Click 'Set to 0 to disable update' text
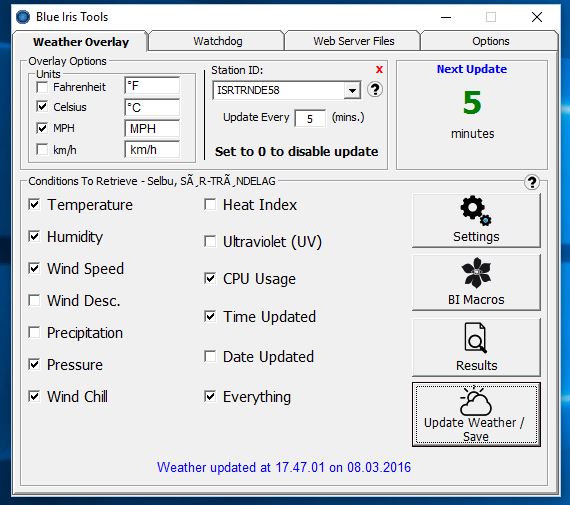This screenshot has height=505, width=570. [296, 151]
